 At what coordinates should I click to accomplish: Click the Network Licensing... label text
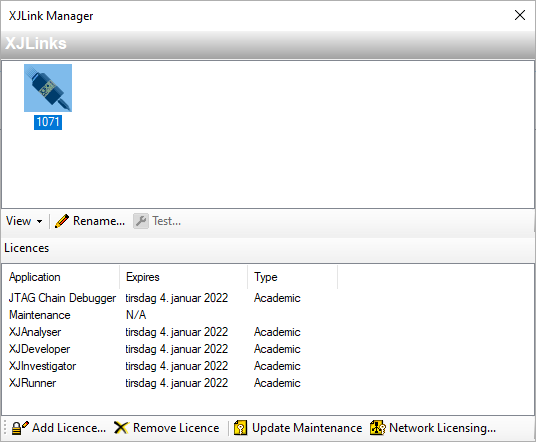click(x=442, y=428)
